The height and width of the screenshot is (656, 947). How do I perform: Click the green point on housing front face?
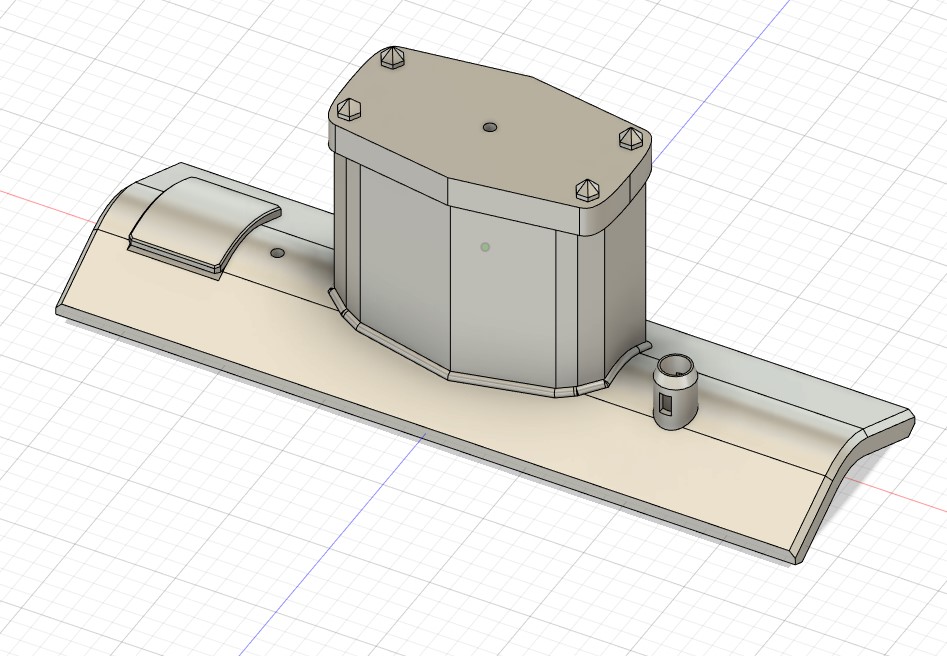click(485, 247)
